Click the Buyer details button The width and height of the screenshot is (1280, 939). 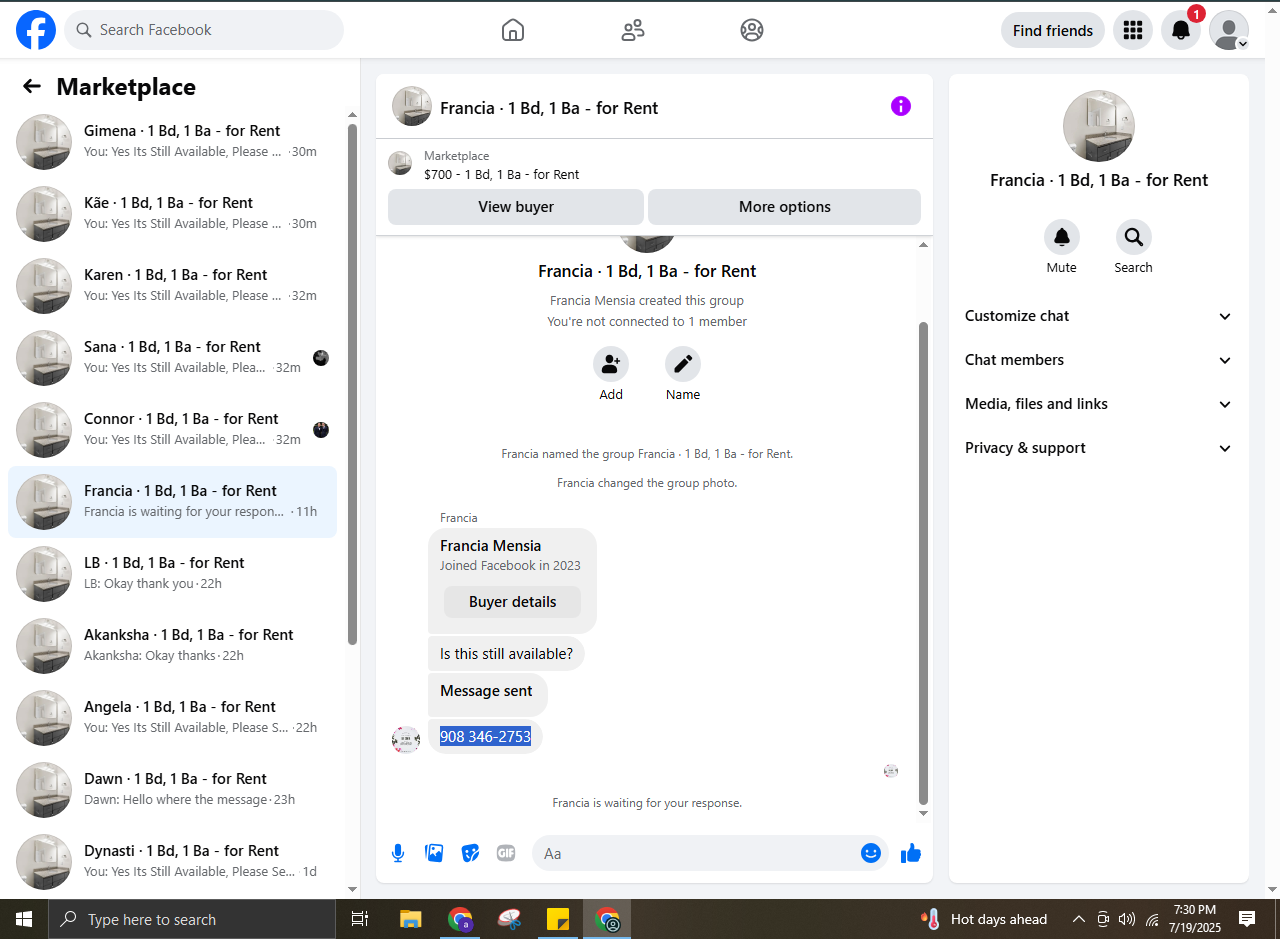pyautogui.click(x=513, y=602)
